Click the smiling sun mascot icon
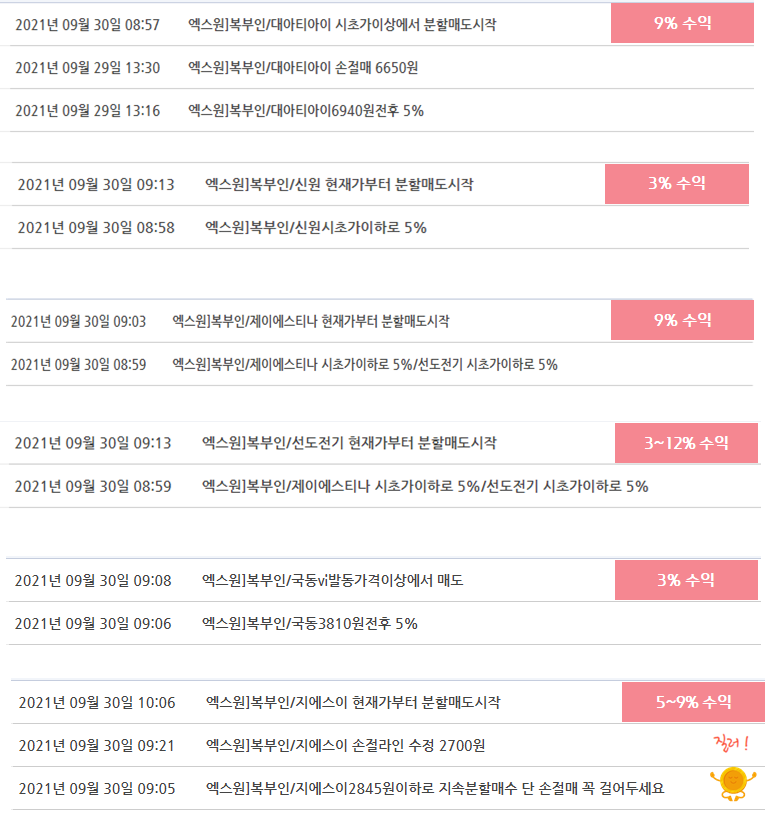Screen dimensions: 782x824 [733, 784]
